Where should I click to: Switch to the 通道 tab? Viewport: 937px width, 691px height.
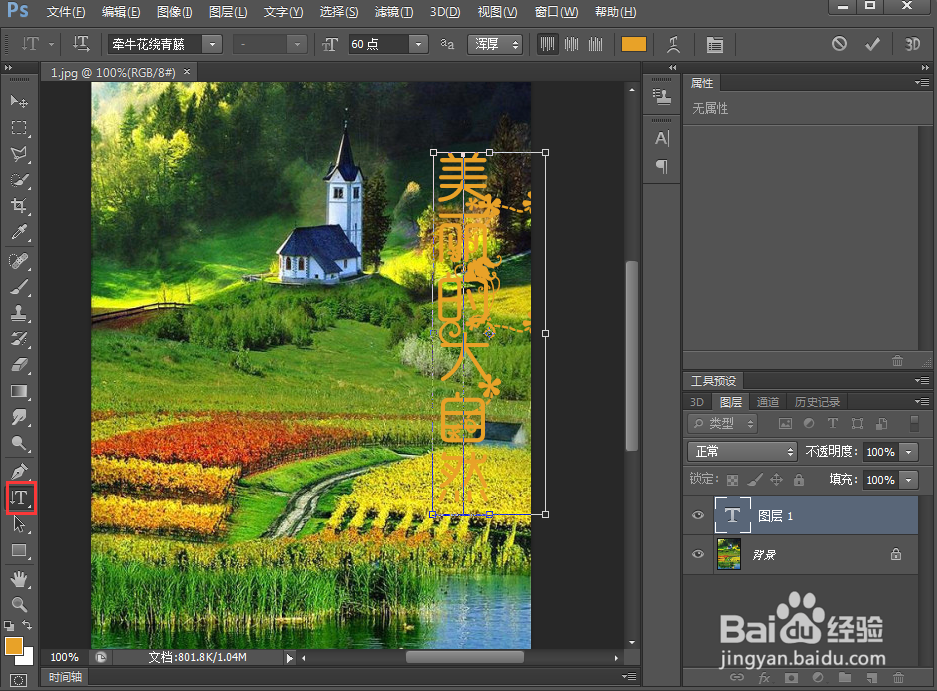coord(768,402)
